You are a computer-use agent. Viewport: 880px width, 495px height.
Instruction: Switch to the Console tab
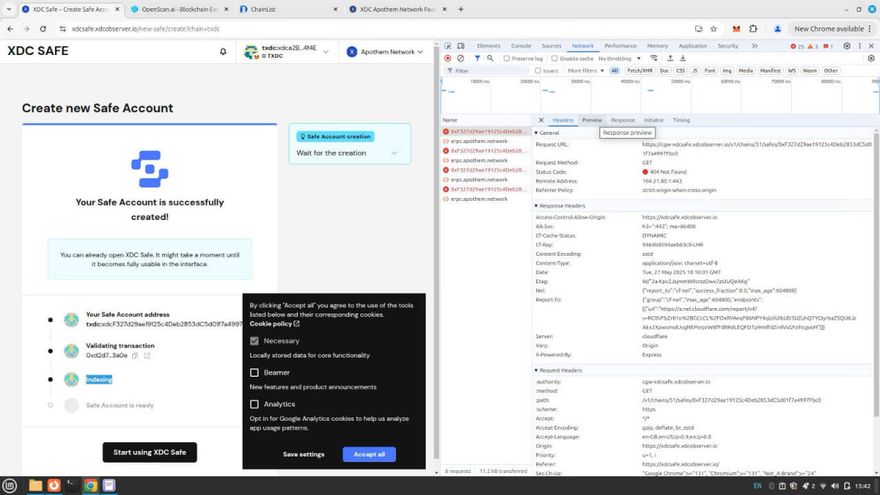pos(521,46)
